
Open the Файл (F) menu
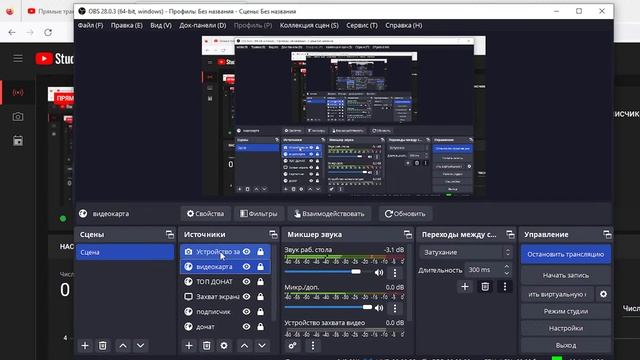(x=90, y=25)
